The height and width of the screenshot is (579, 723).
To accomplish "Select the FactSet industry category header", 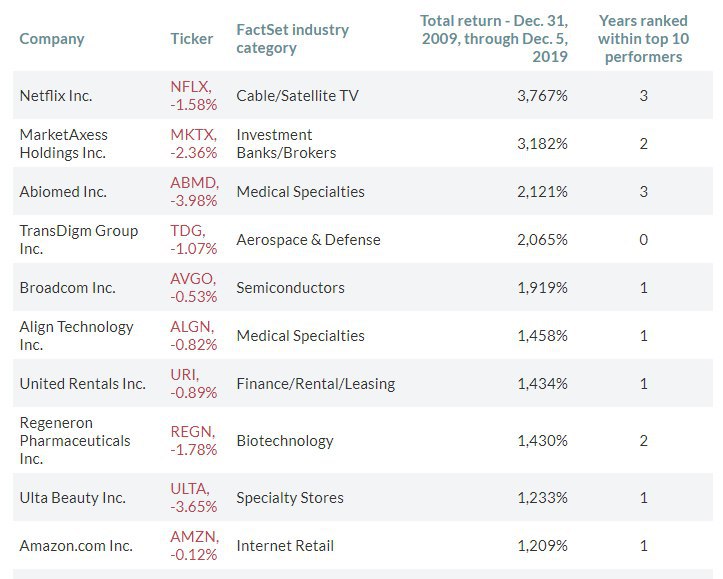I will coord(293,39).
